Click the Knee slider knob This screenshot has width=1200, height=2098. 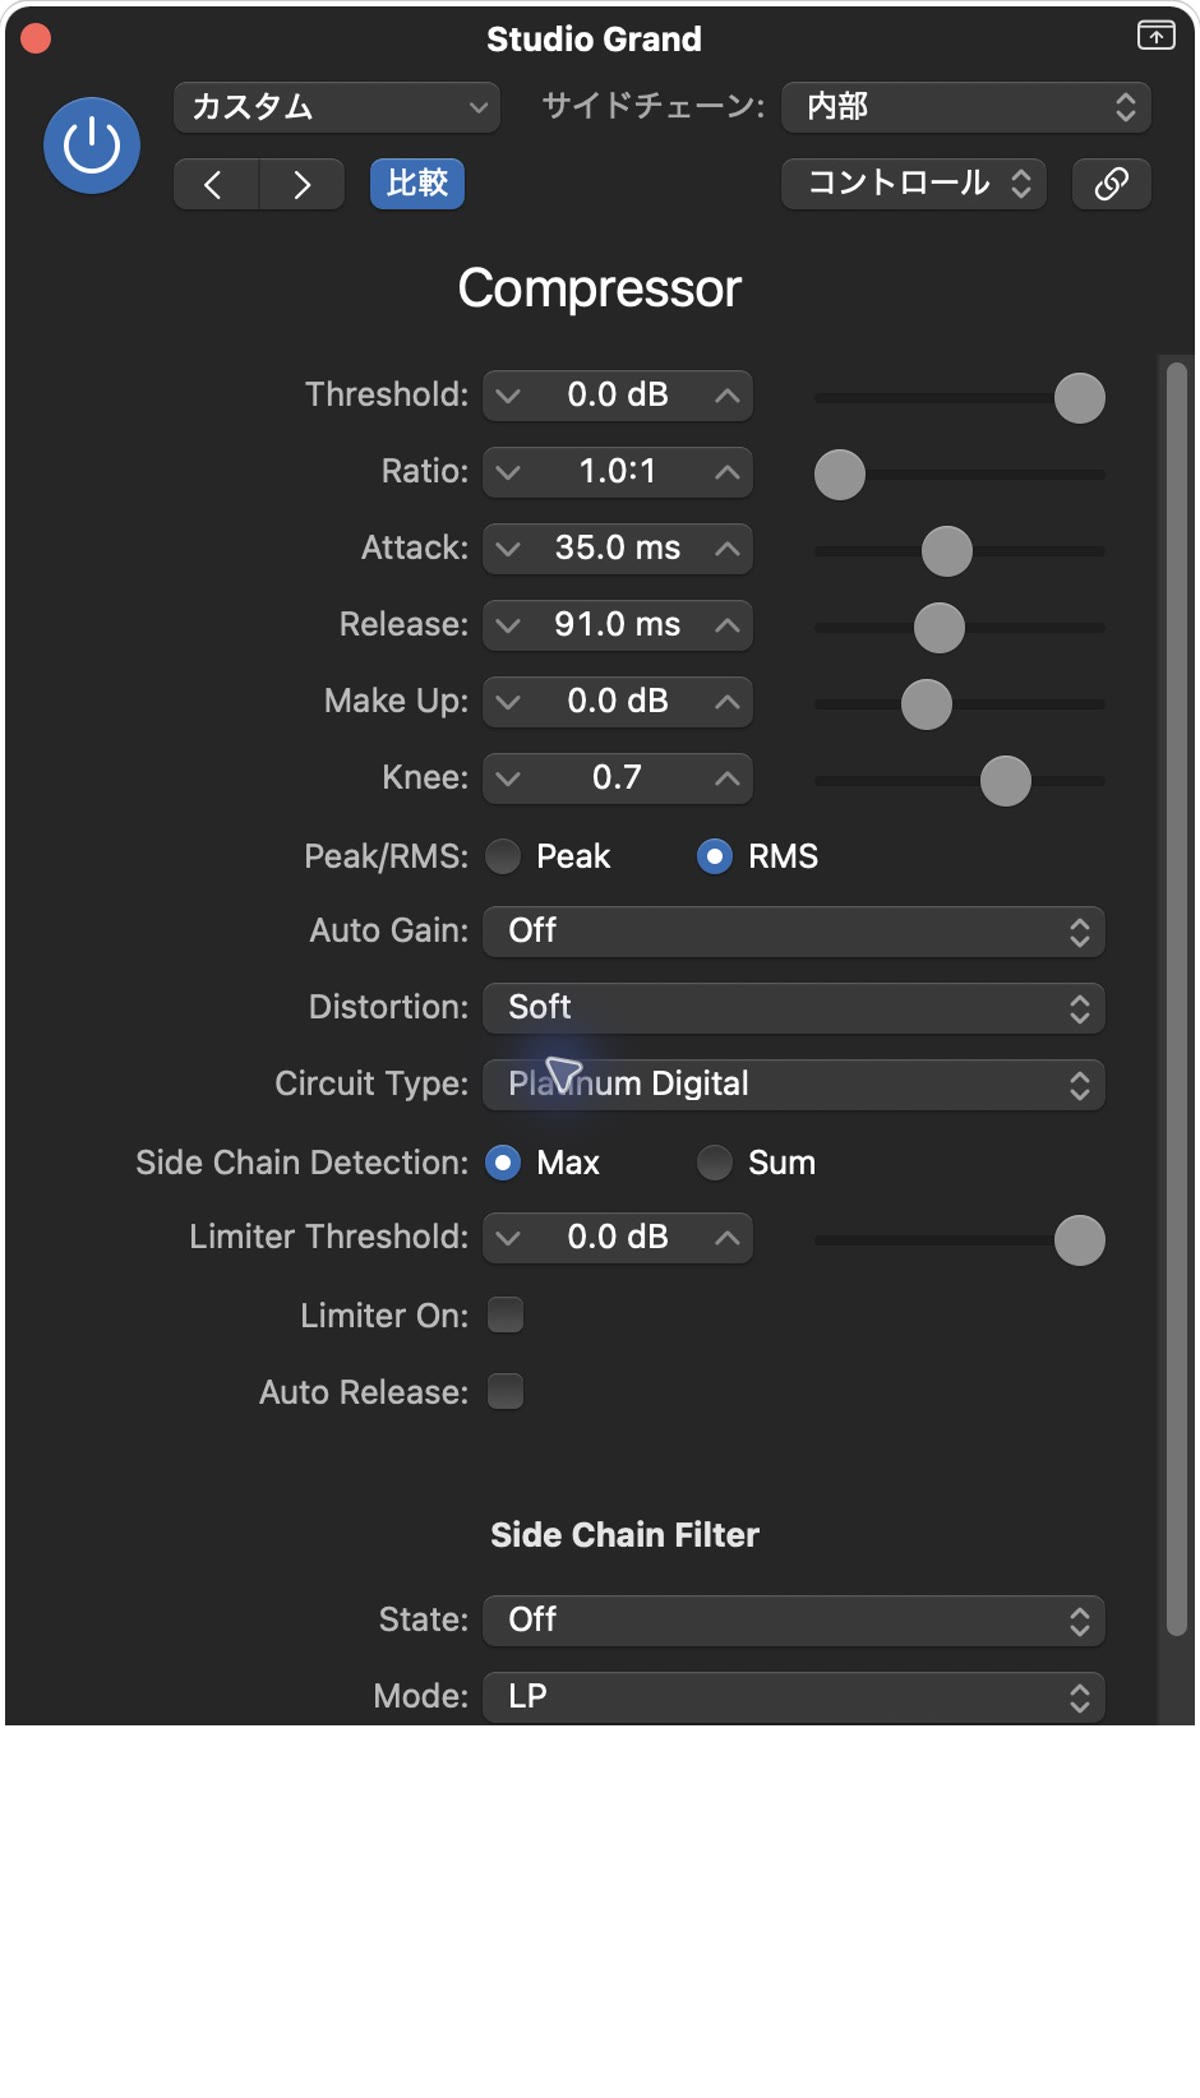1006,781
